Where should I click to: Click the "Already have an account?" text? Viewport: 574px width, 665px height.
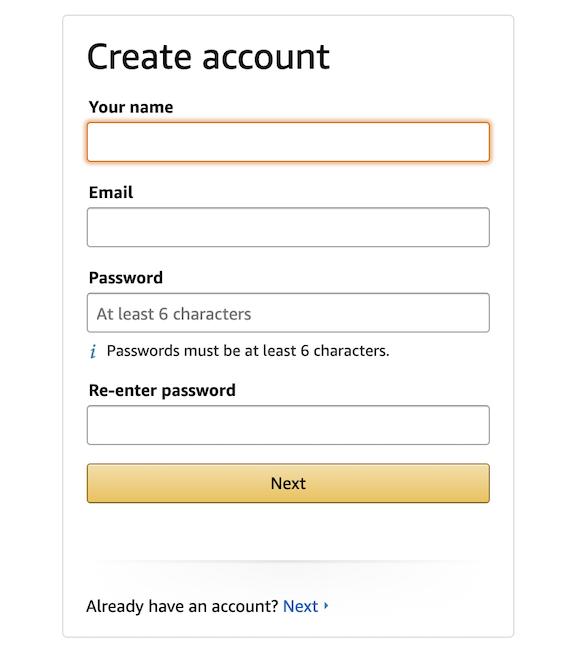tap(182, 606)
